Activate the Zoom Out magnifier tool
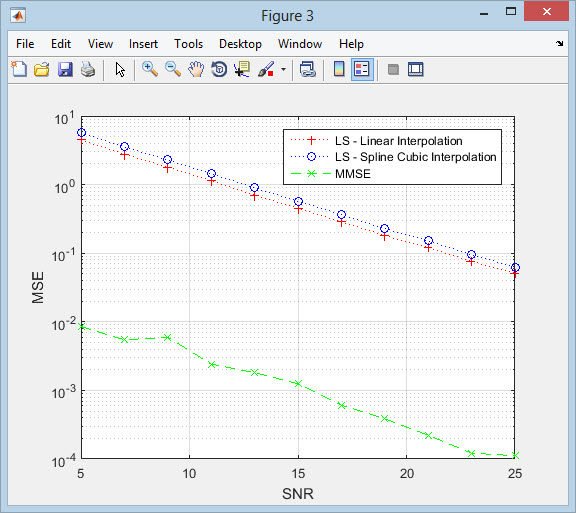 (173, 69)
